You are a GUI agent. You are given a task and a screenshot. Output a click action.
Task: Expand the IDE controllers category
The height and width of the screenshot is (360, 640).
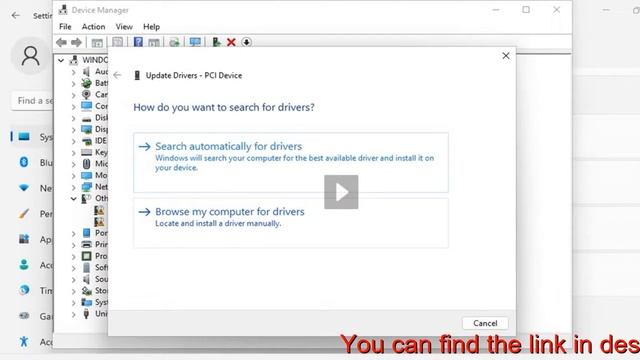[73, 141]
